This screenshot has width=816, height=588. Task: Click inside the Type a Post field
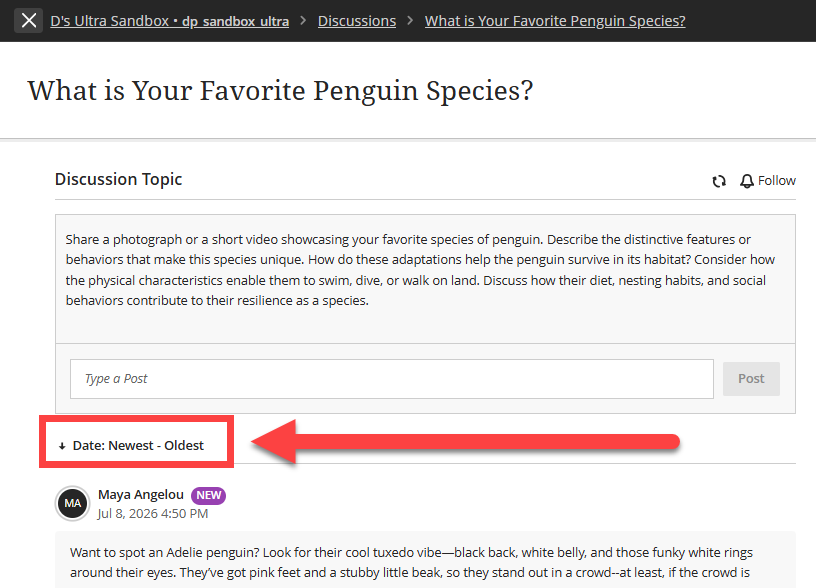[392, 379]
